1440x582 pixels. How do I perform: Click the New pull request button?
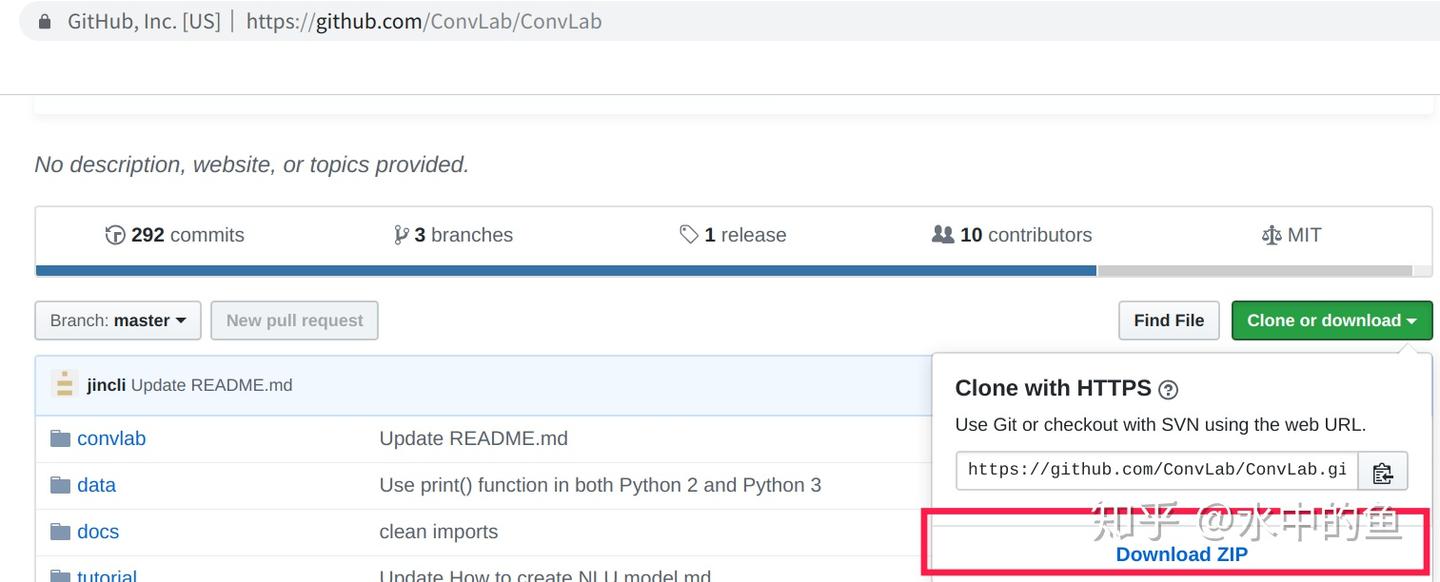(x=295, y=321)
